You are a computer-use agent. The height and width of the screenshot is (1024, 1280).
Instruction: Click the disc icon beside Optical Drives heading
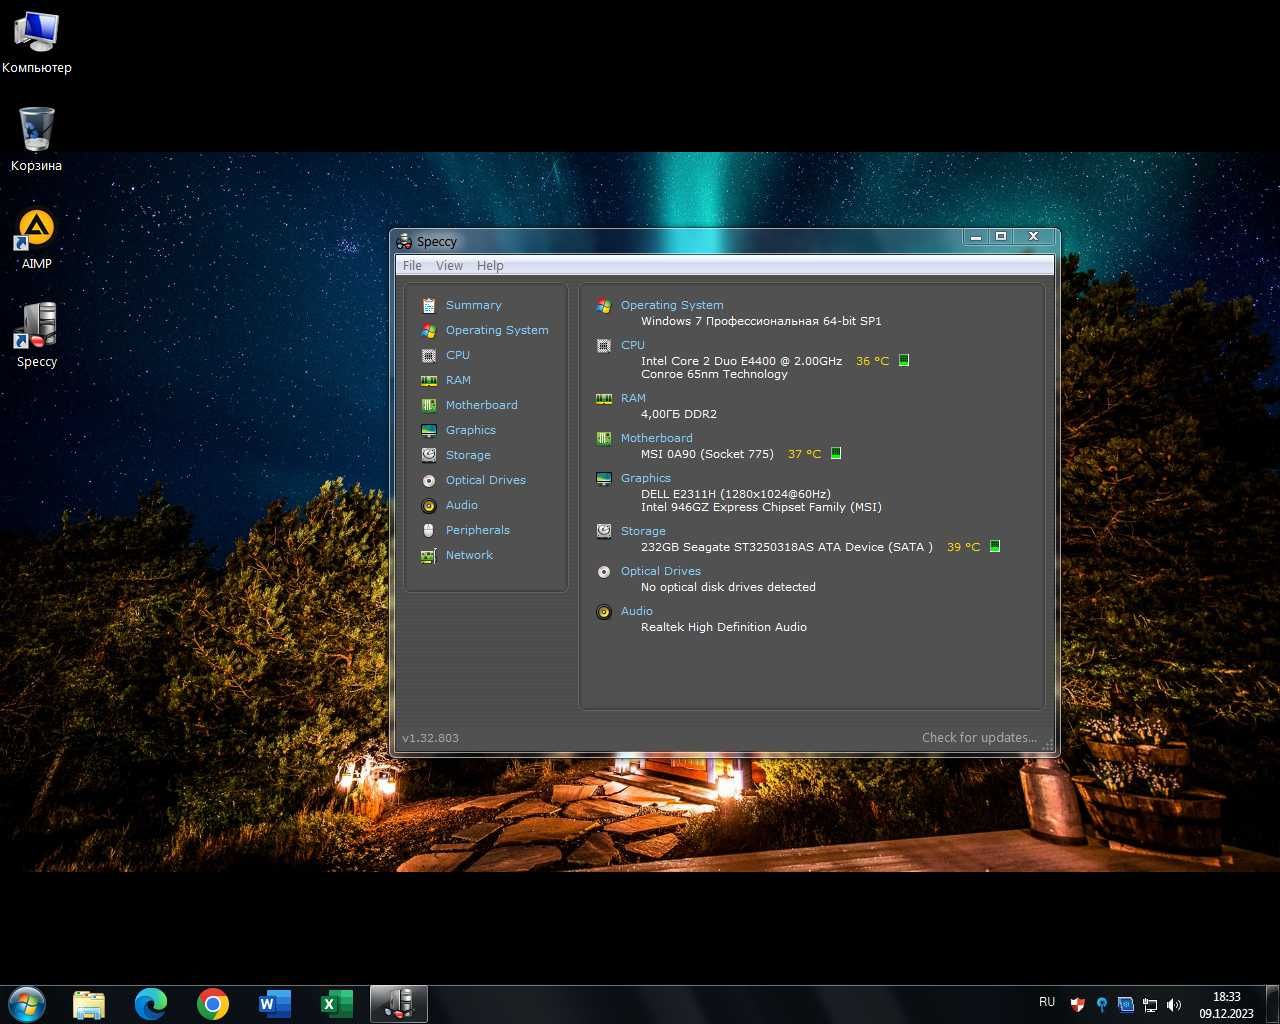tap(604, 572)
